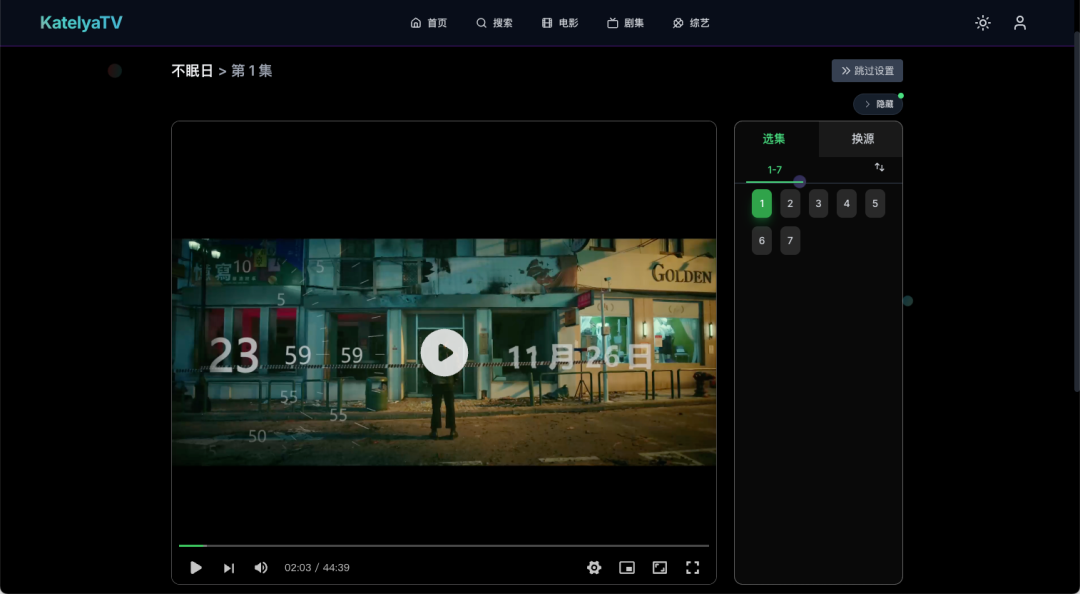The image size is (1080, 594).
Task: Open the 1-7 episode range selector
Action: click(774, 170)
